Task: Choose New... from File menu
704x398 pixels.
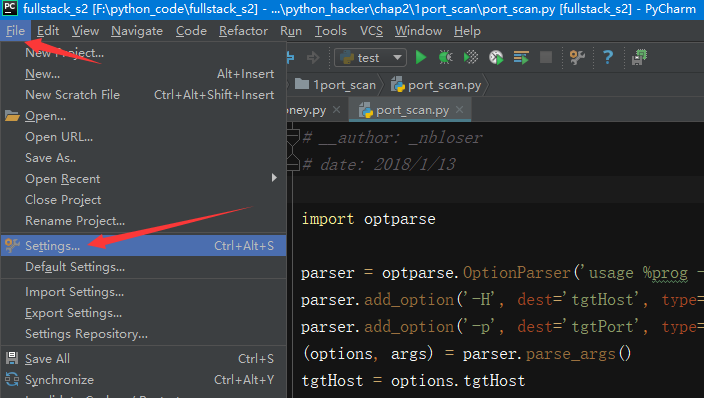Action: [144, 74]
